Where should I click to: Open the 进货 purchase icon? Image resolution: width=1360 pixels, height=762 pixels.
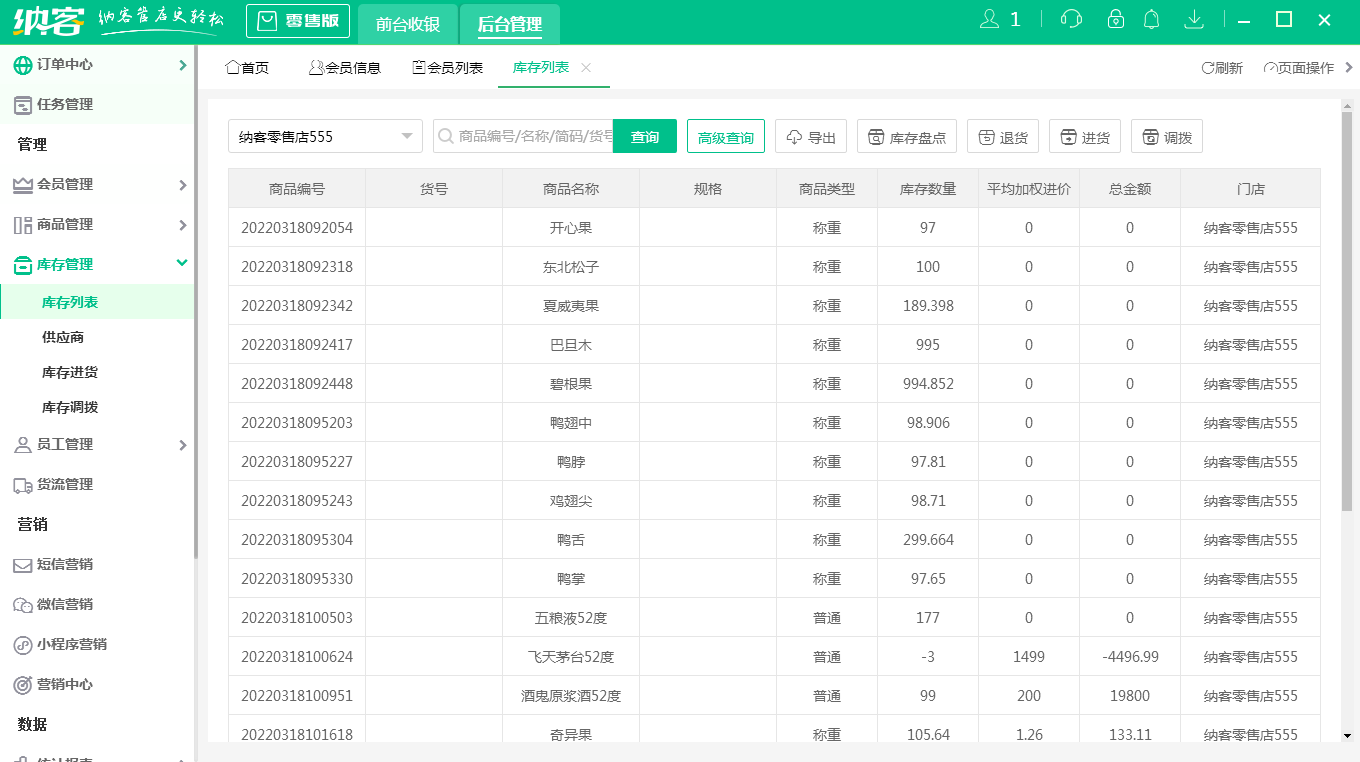[x=1084, y=136]
